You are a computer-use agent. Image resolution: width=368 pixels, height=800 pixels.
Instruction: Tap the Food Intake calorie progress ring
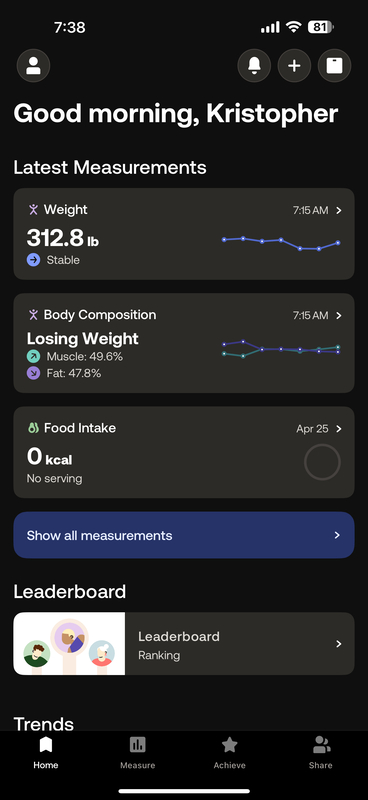pos(322,462)
